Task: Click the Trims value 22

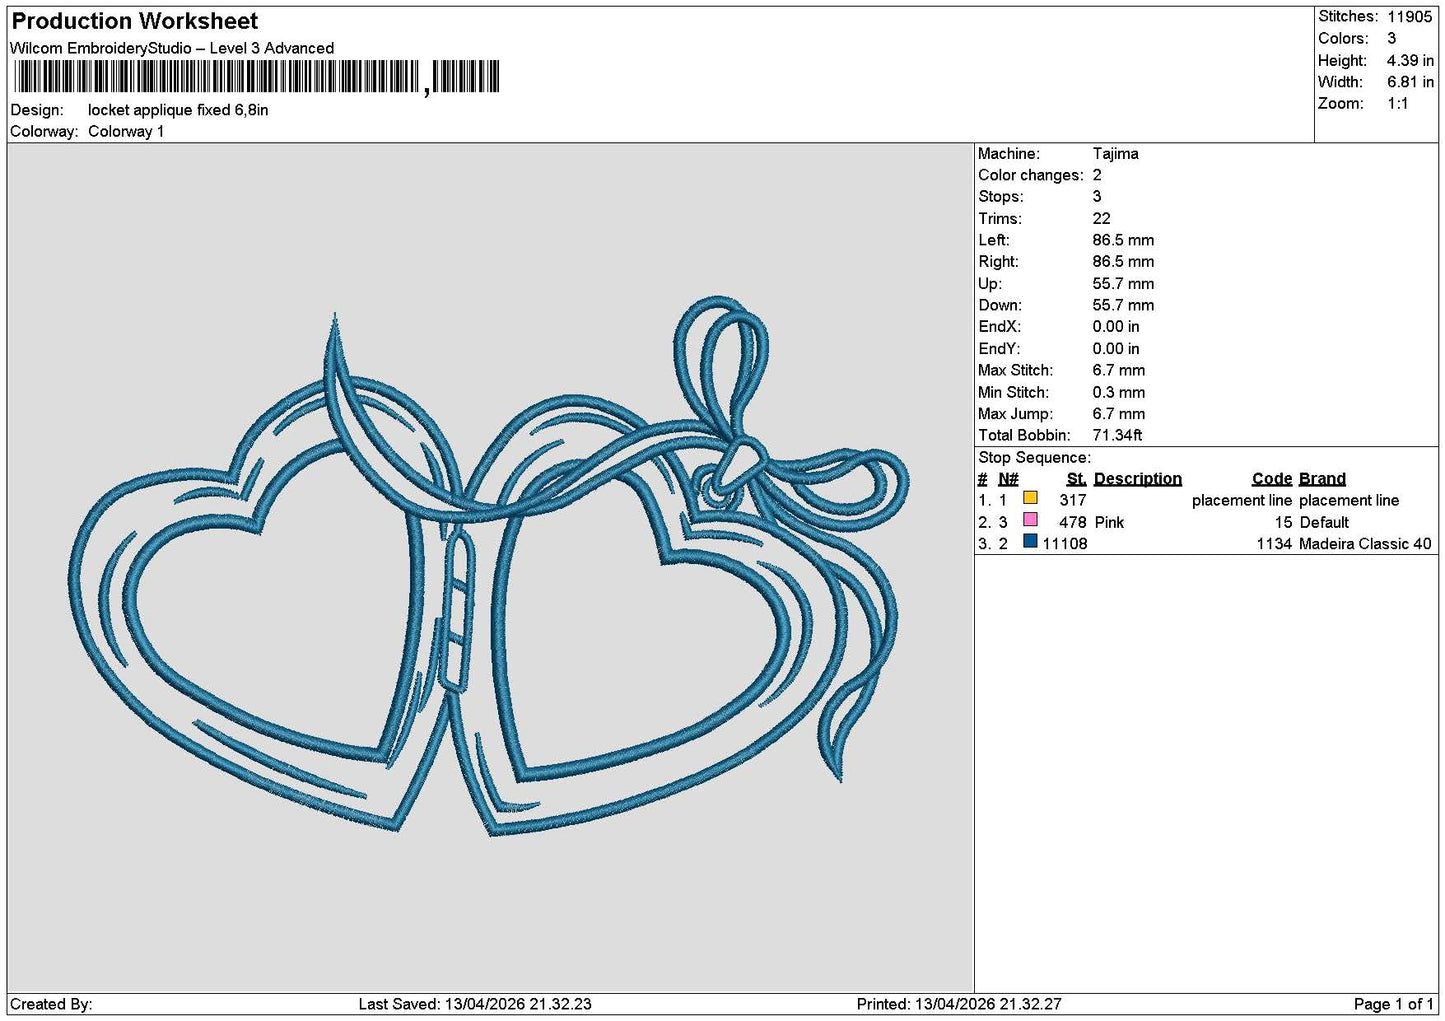Action: click(1101, 219)
